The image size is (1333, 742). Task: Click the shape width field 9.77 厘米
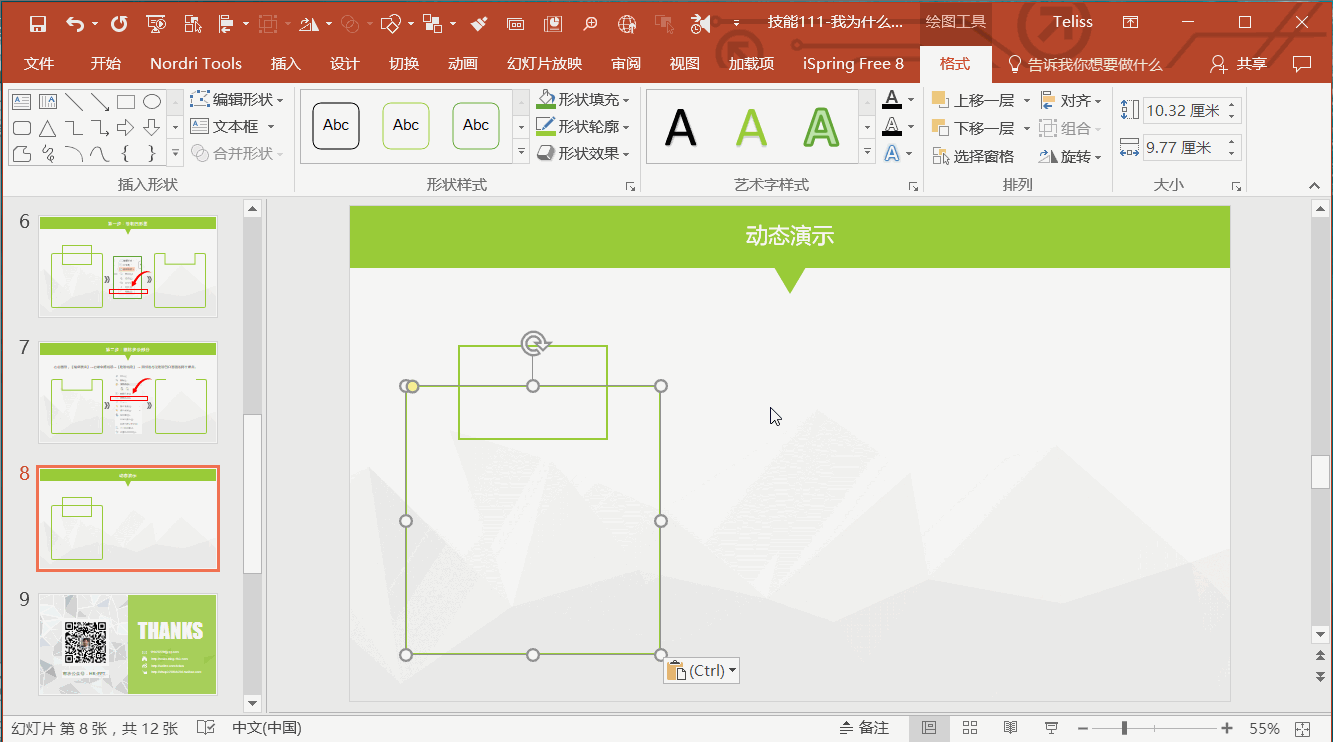click(x=1192, y=148)
